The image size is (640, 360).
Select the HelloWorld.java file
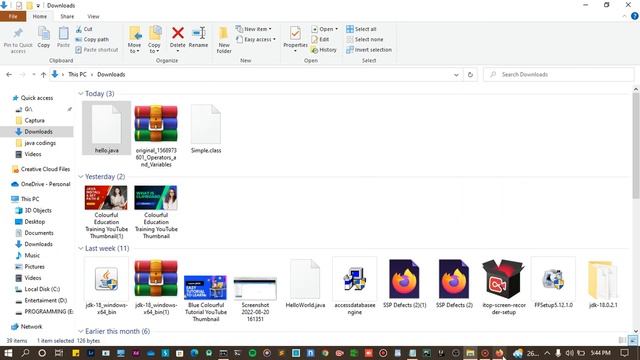[x=305, y=283]
